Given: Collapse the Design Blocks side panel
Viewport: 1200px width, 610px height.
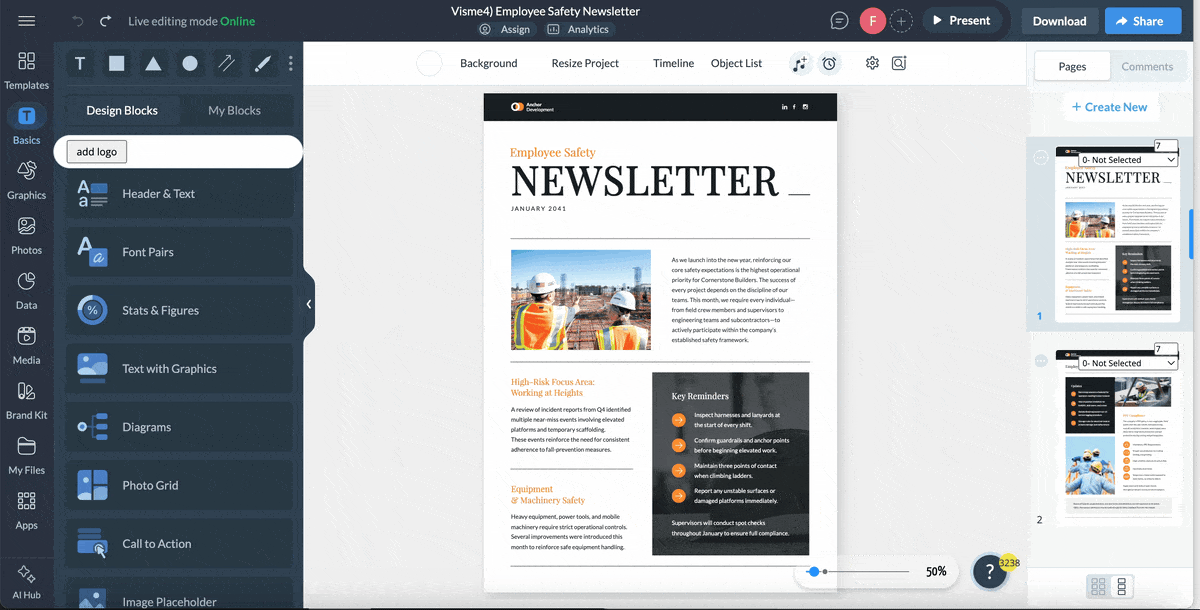Looking at the screenshot, I should pyautogui.click(x=308, y=304).
